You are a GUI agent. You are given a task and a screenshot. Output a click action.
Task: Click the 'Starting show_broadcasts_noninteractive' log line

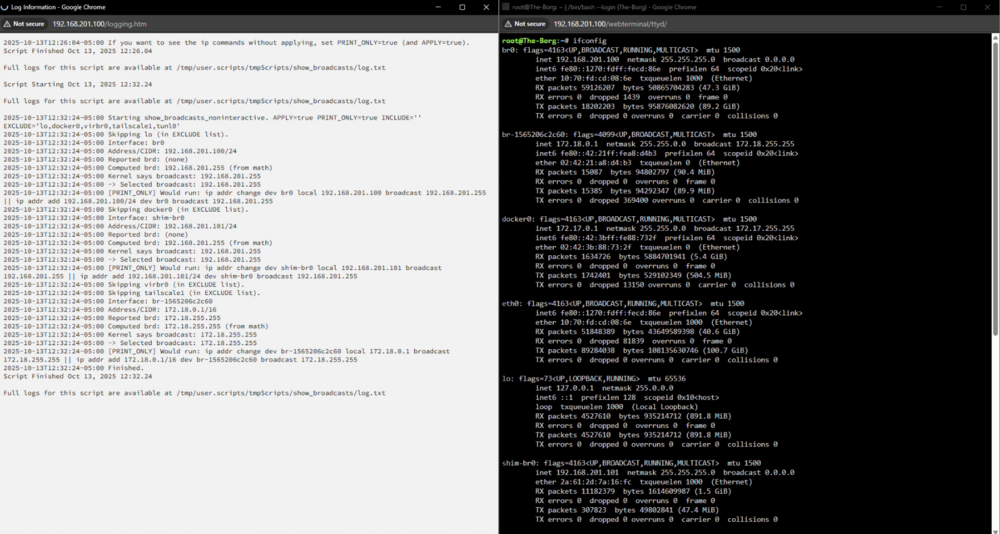pyautogui.click(x=212, y=122)
